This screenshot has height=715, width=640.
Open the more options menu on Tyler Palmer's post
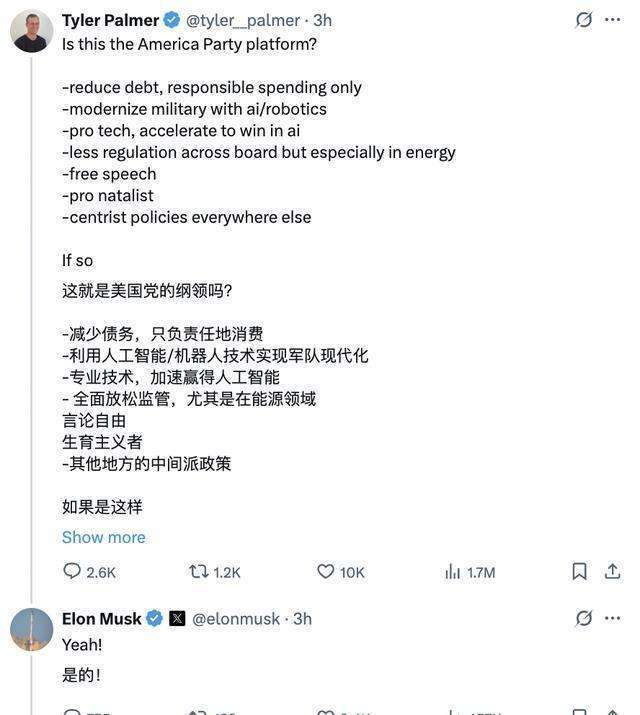click(x=613, y=20)
